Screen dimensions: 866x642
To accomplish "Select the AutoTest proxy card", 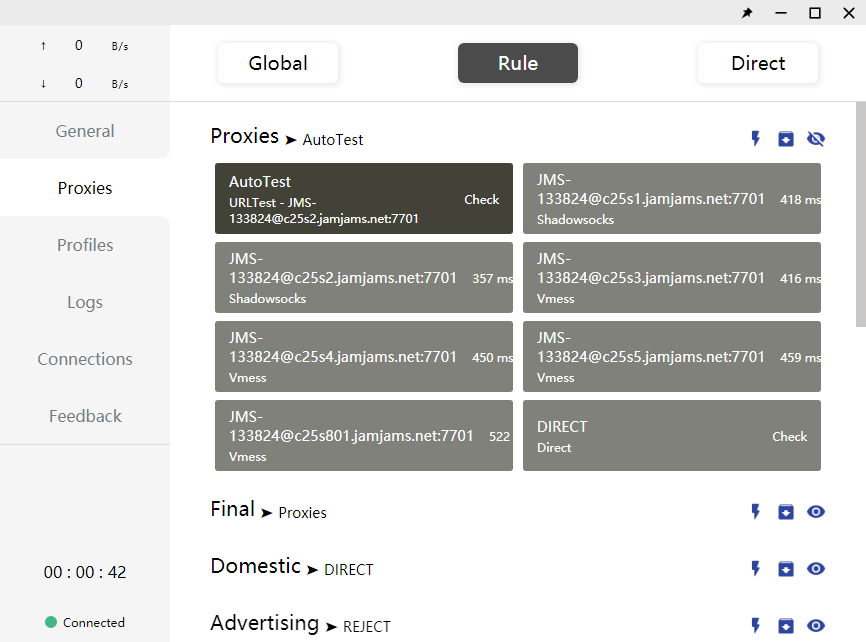I will point(340,198).
